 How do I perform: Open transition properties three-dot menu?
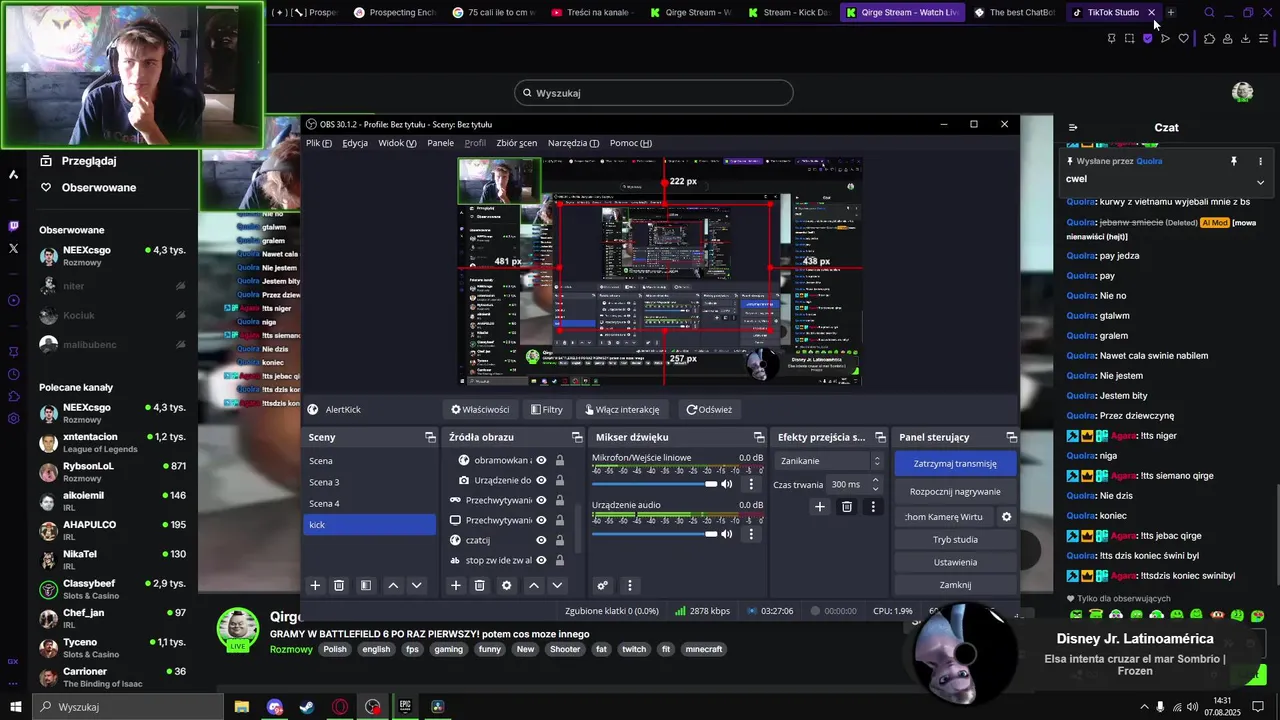click(873, 507)
